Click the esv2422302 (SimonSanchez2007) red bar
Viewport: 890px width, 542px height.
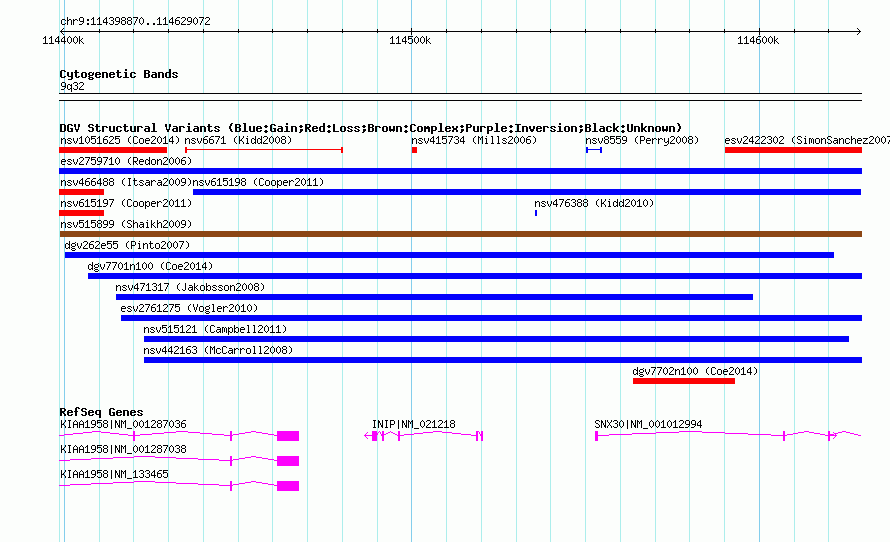coord(793,150)
